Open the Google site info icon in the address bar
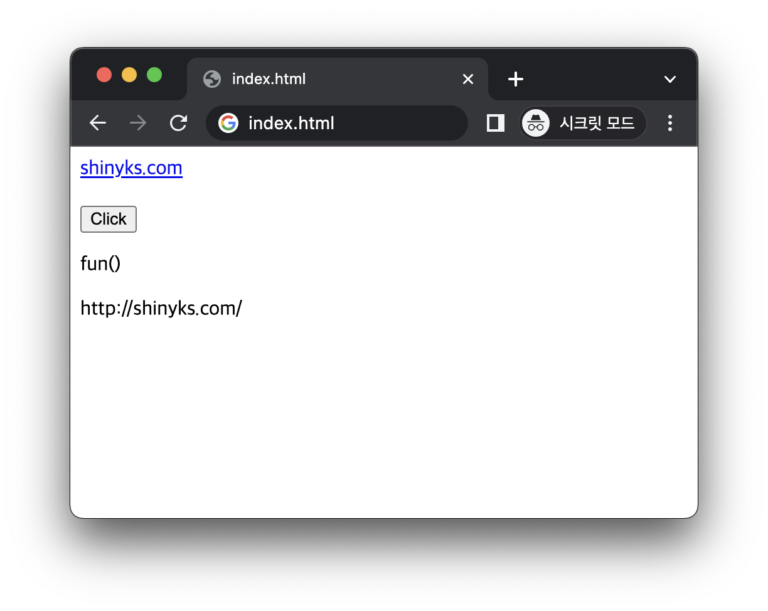768x611 pixels. click(x=228, y=123)
